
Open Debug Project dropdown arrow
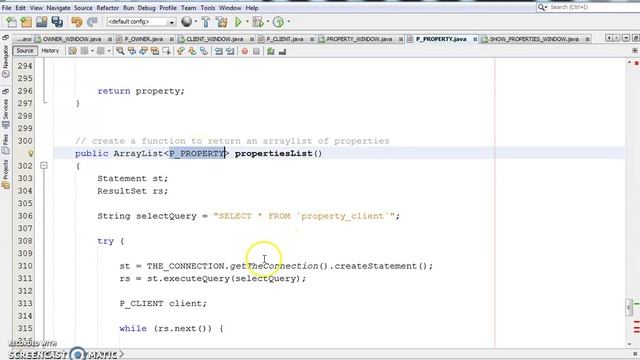point(268,22)
